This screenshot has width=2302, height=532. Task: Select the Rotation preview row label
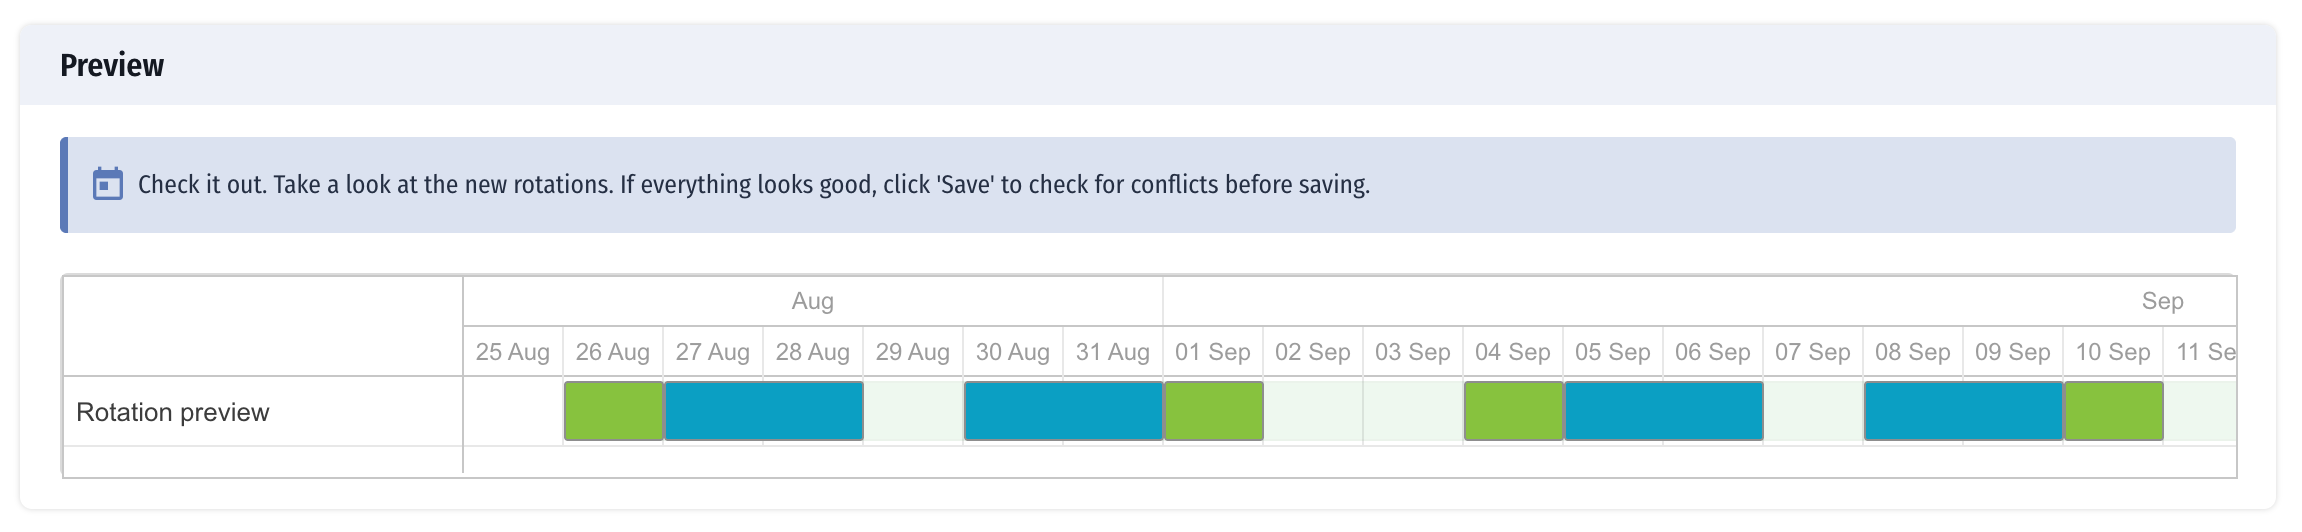pos(173,412)
